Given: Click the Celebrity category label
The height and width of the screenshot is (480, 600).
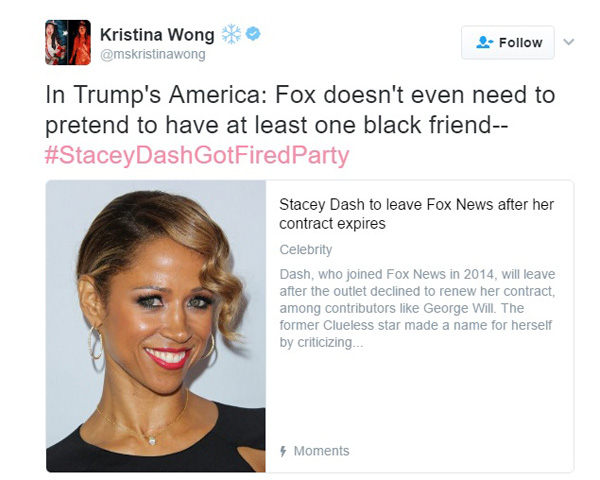Looking at the screenshot, I should click(x=306, y=250).
